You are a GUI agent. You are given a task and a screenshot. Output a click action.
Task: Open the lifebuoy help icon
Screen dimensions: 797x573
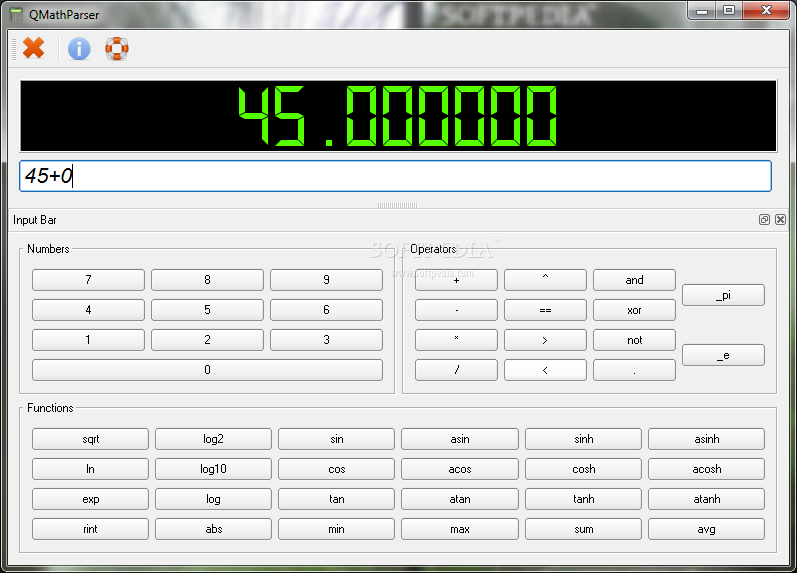pyautogui.click(x=117, y=49)
